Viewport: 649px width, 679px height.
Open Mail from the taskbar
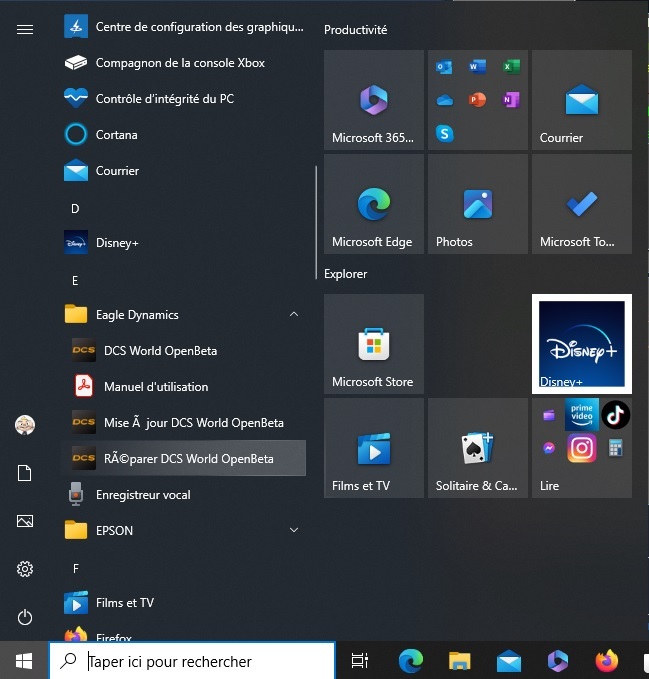click(x=509, y=661)
